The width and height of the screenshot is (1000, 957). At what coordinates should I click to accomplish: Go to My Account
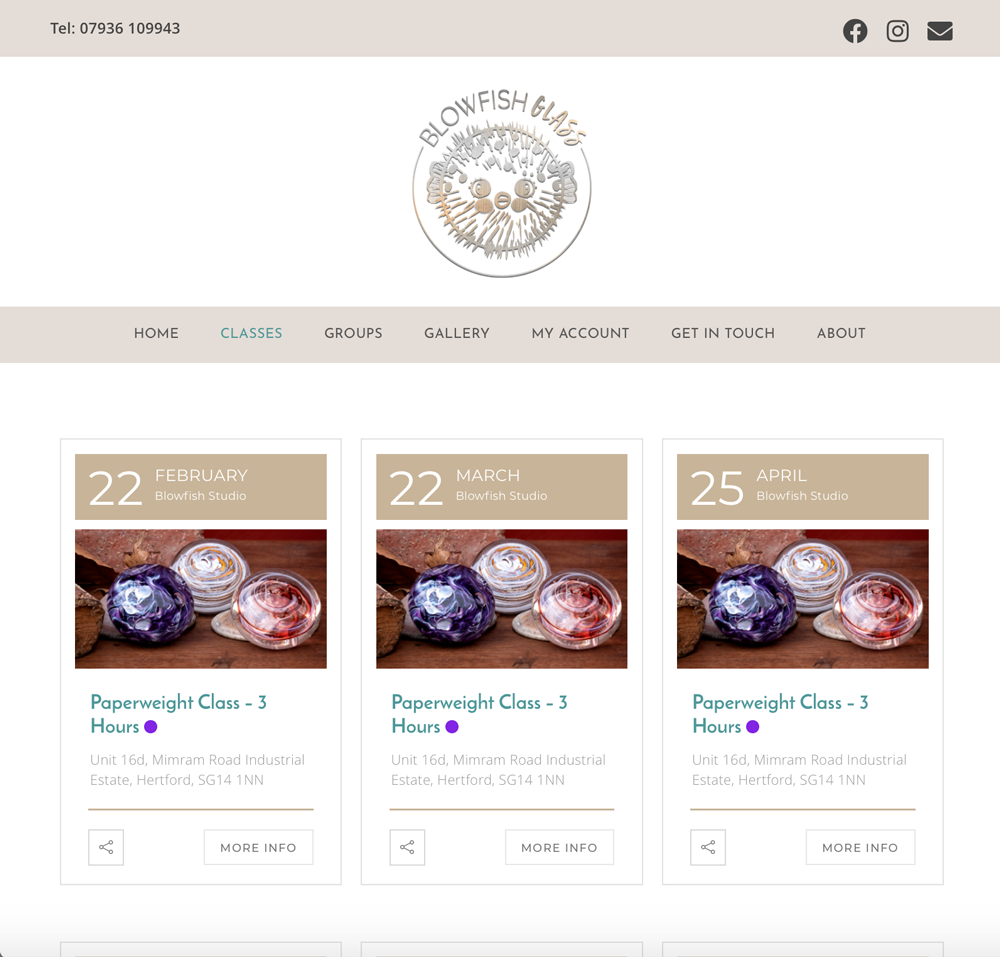580,333
